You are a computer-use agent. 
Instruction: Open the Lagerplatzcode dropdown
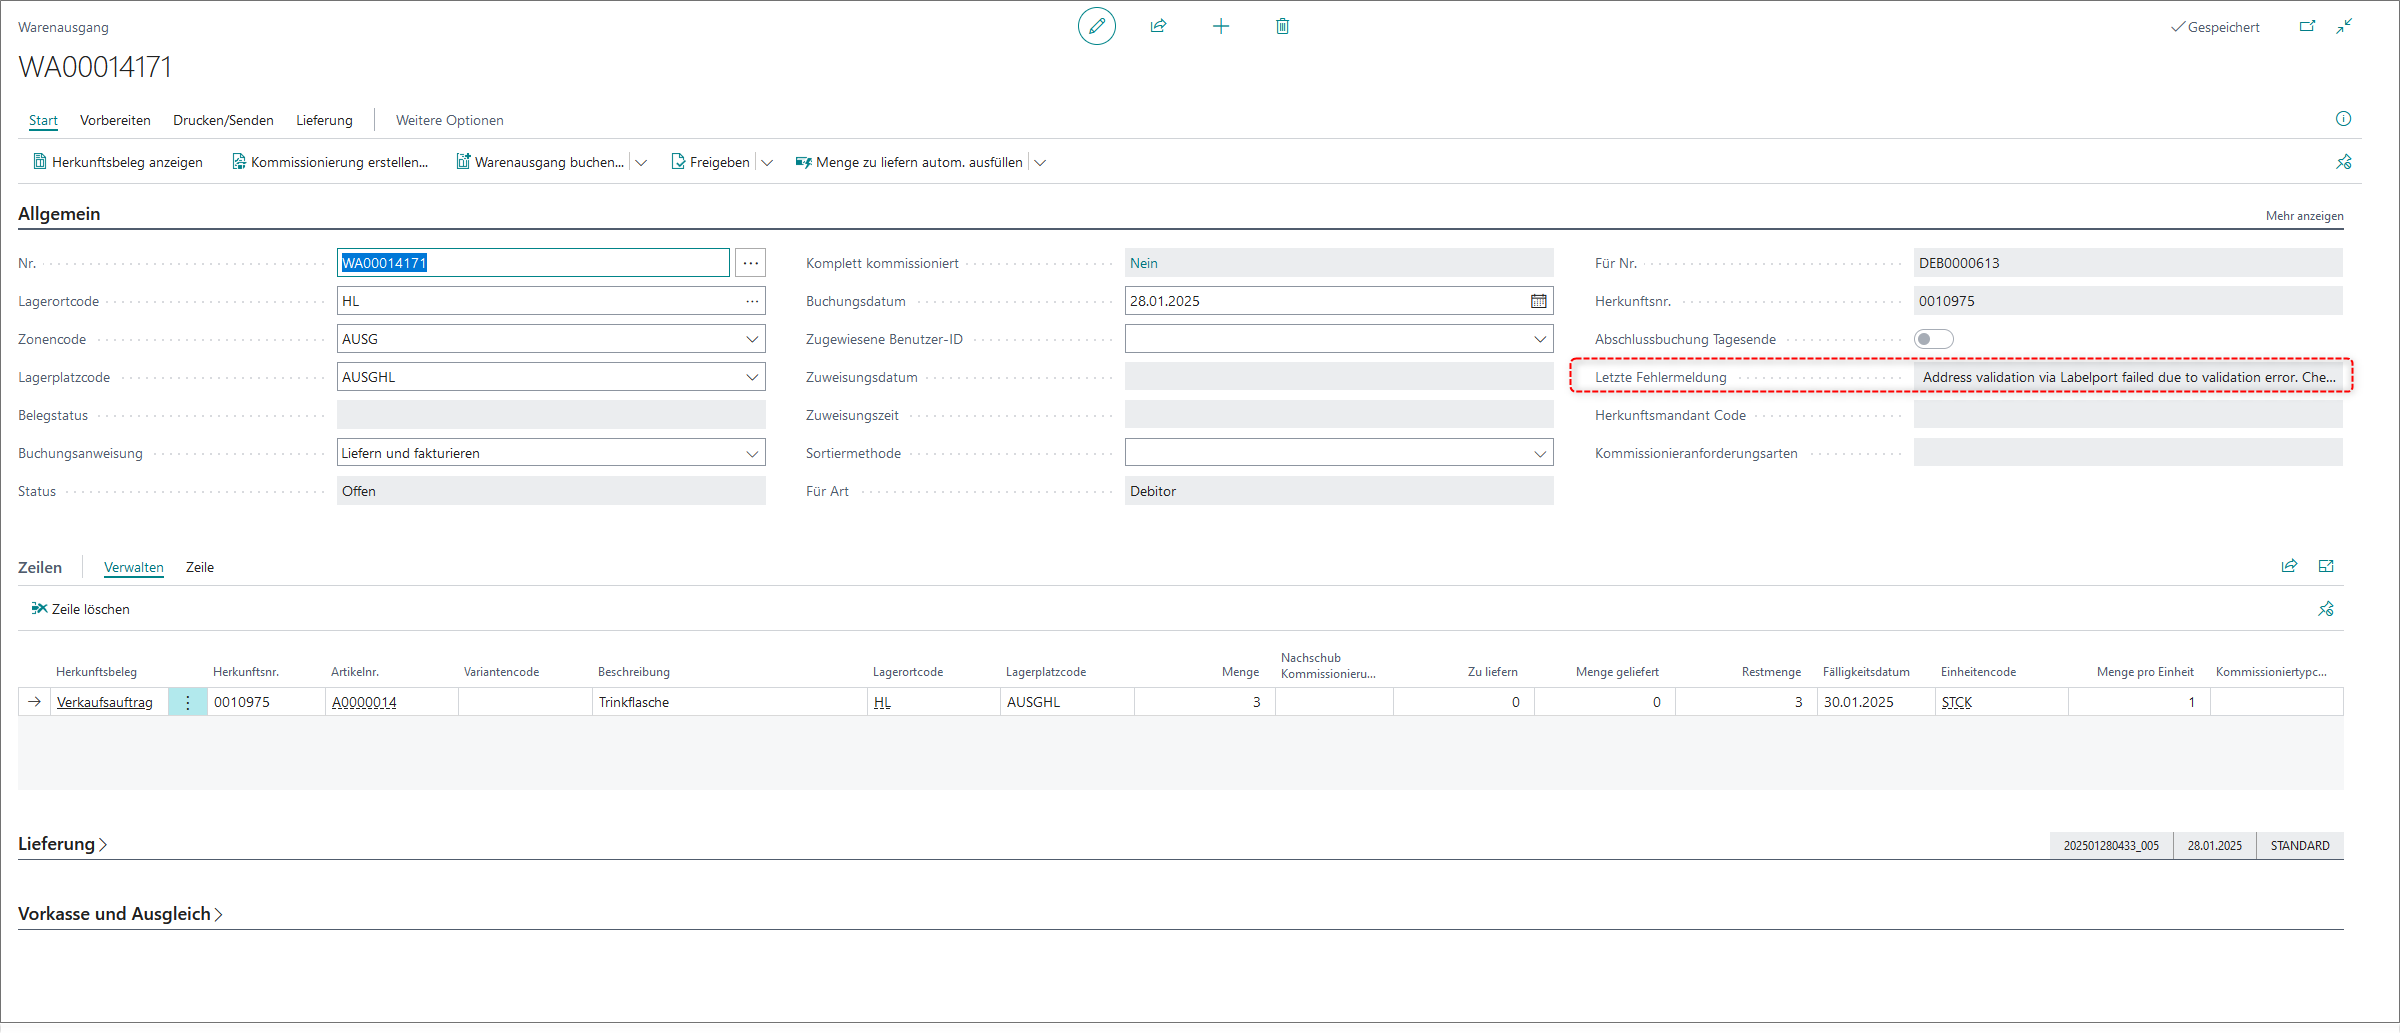[x=752, y=377]
